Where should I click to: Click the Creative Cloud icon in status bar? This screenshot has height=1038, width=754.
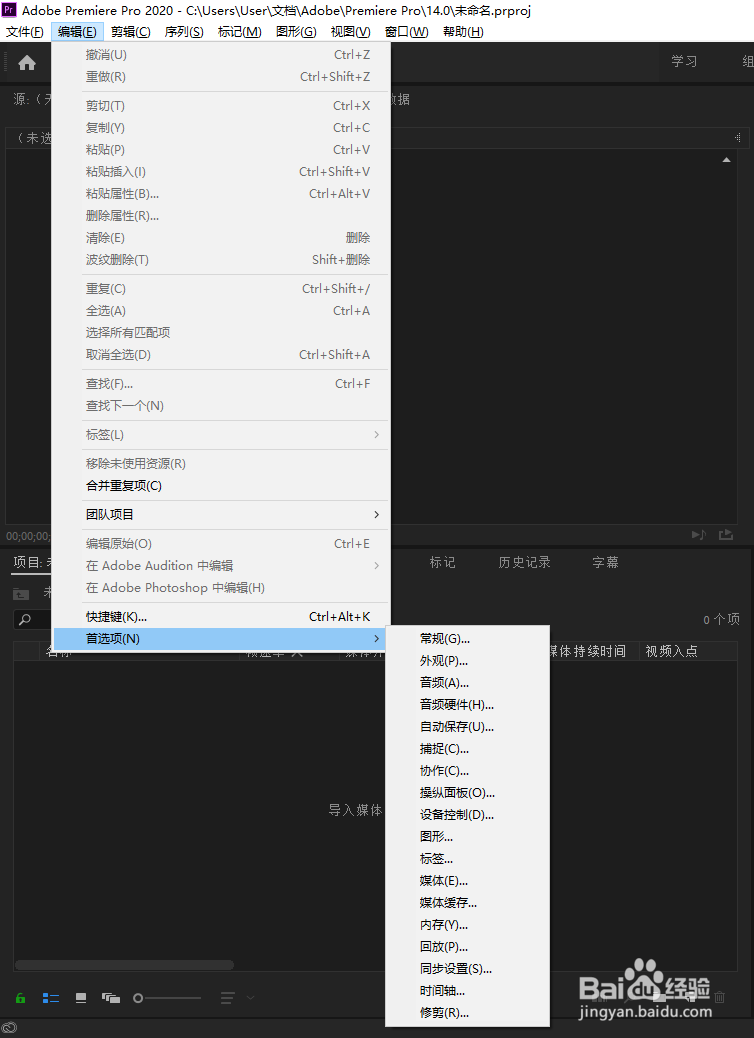(9, 1028)
